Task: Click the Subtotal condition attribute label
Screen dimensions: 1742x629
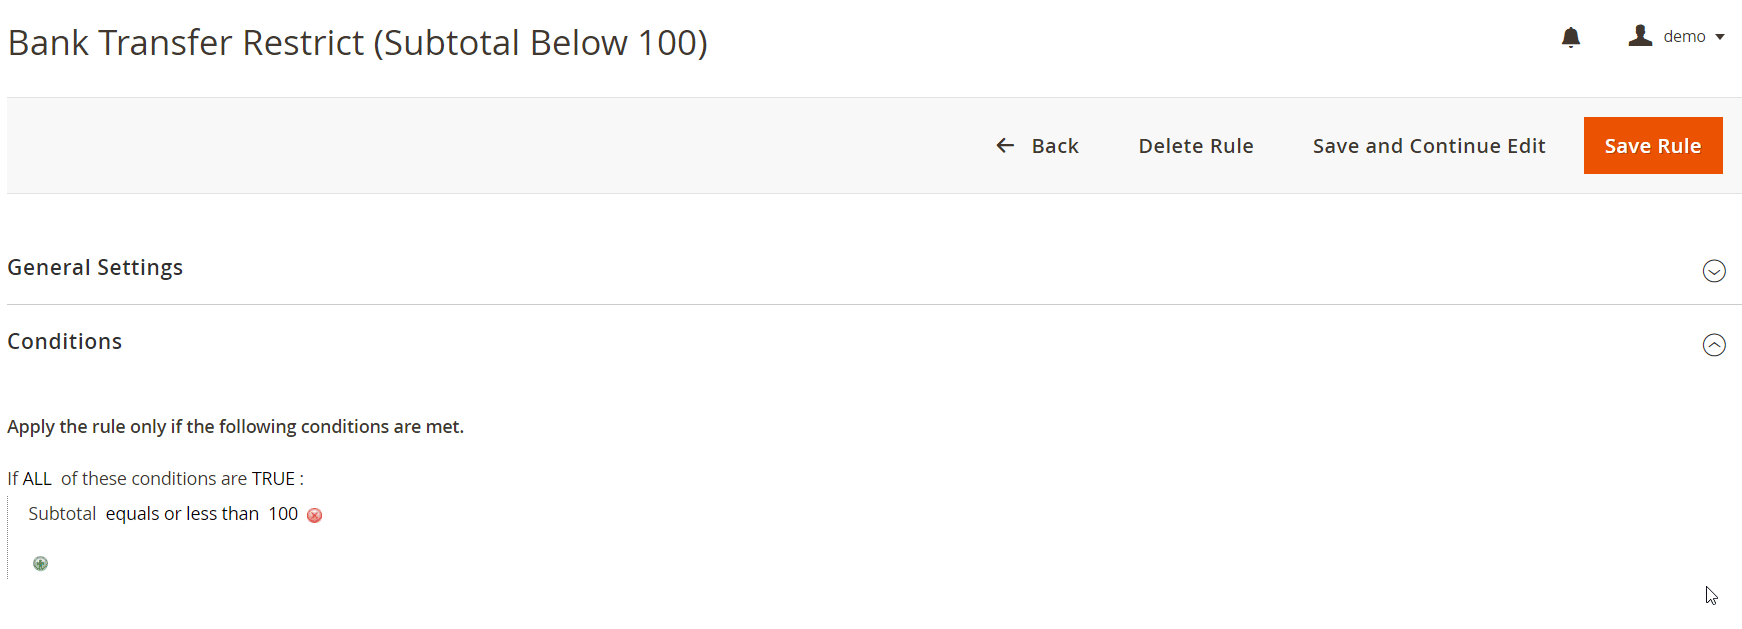Action: pyautogui.click(x=62, y=514)
